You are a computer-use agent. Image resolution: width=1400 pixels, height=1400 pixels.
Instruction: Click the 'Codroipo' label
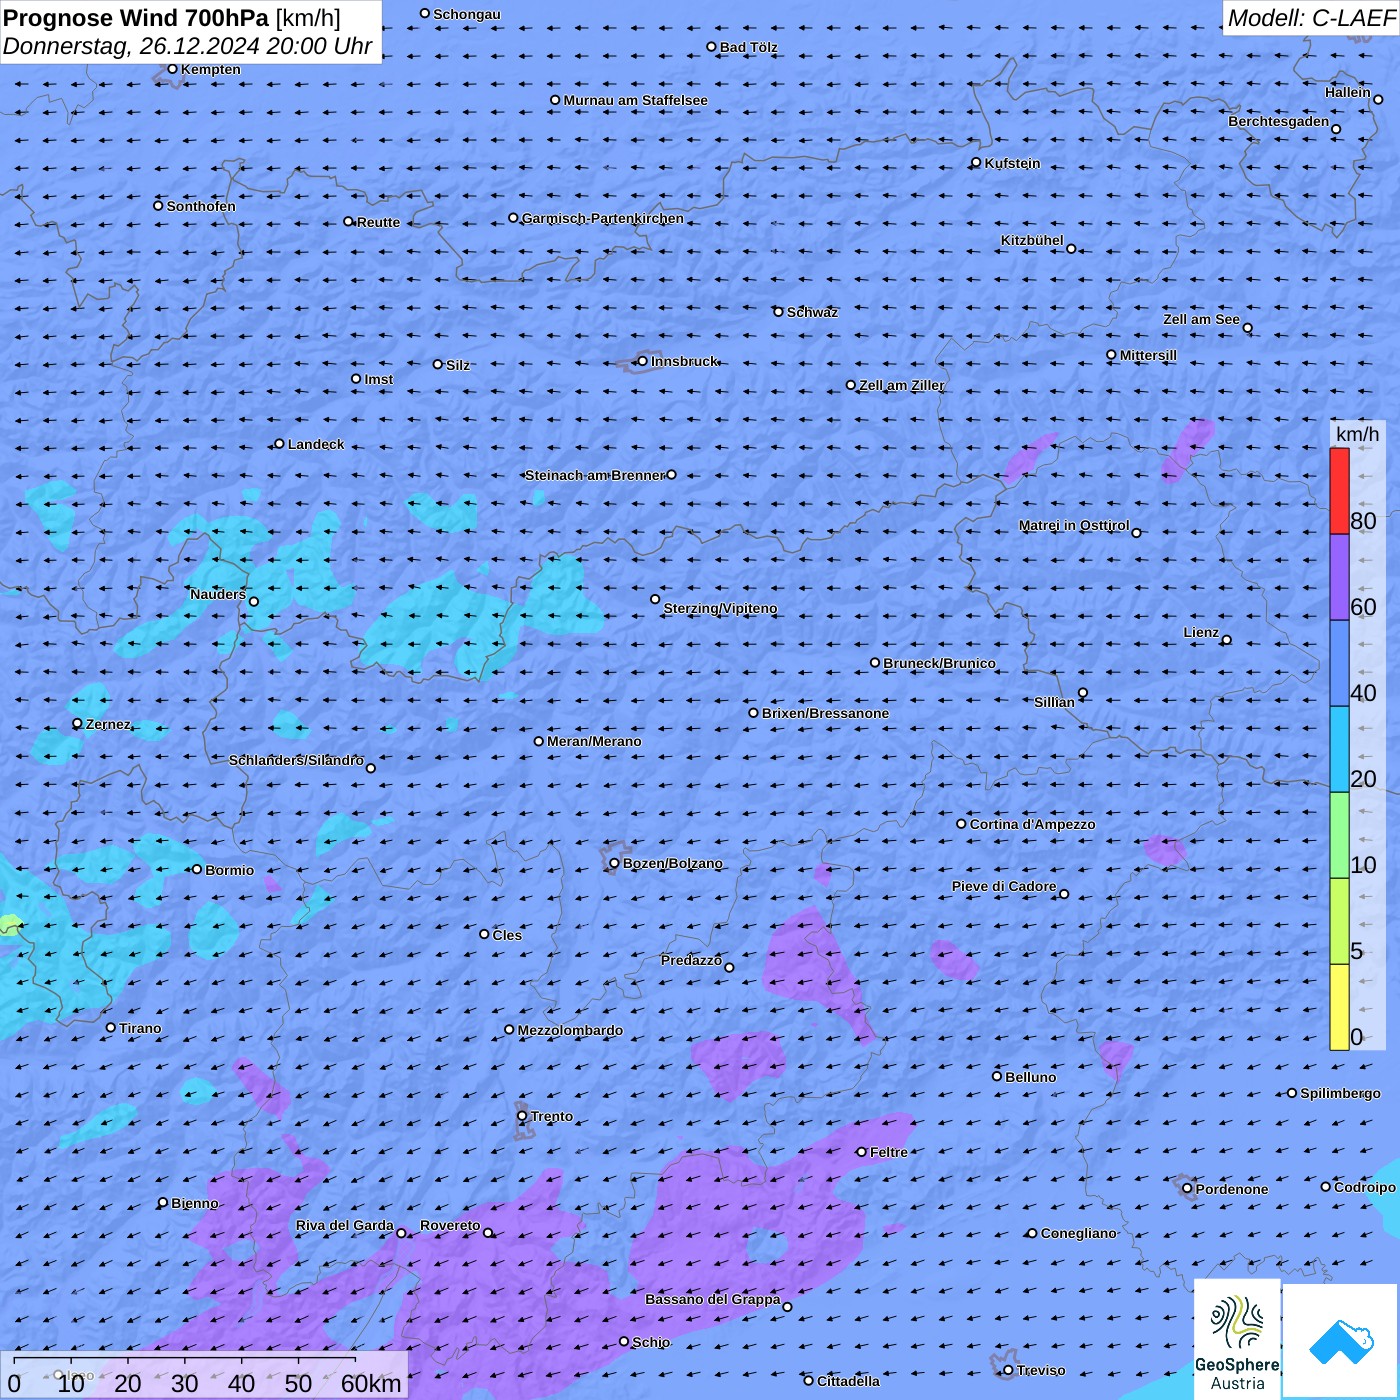pos(1365,1187)
